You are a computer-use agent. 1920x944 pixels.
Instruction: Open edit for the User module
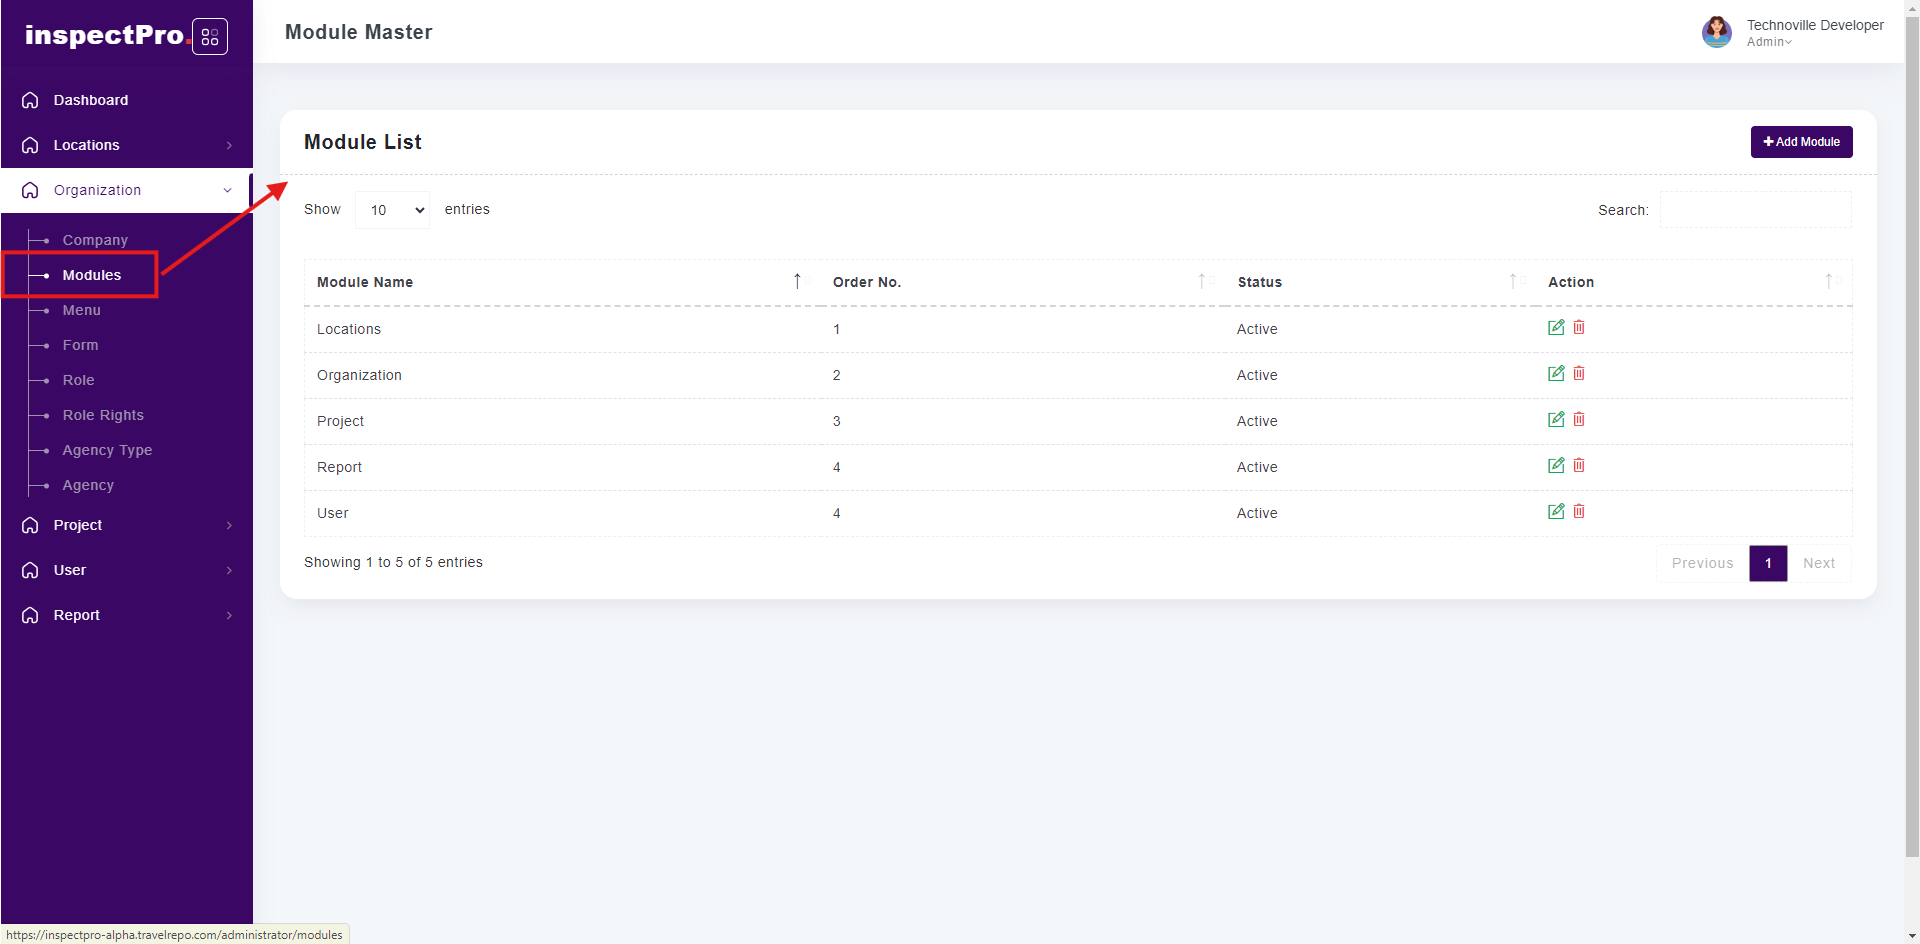pyautogui.click(x=1556, y=512)
